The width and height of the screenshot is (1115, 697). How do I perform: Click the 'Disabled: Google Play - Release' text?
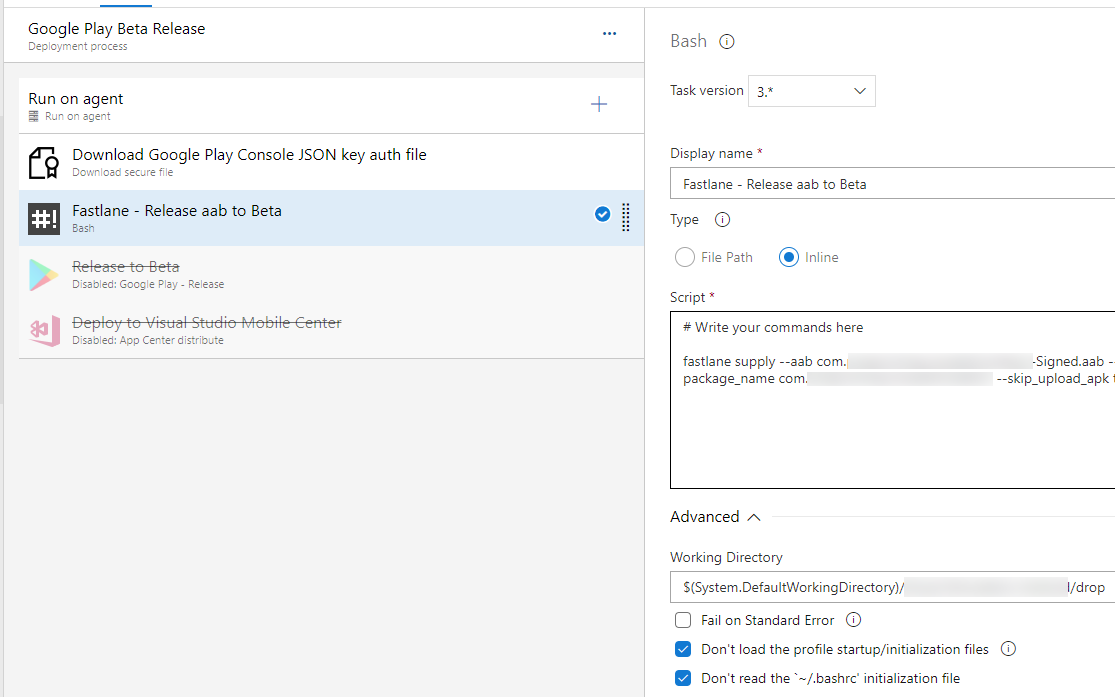tap(148, 284)
